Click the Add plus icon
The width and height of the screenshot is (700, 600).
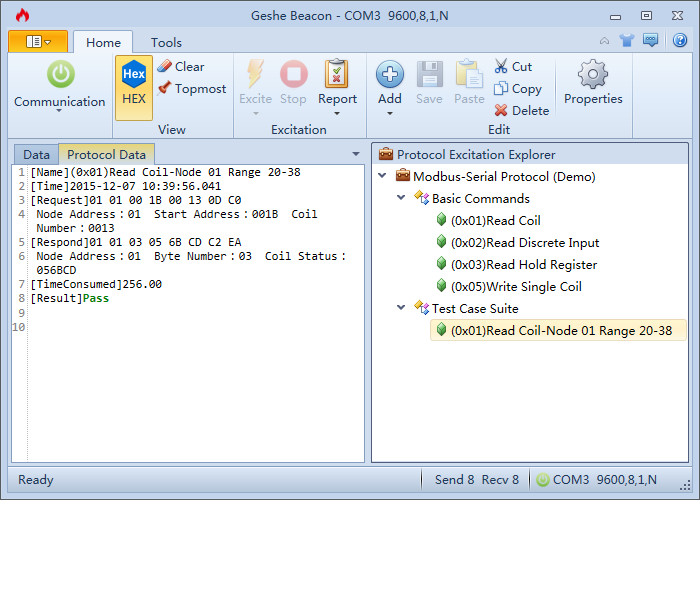390,74
